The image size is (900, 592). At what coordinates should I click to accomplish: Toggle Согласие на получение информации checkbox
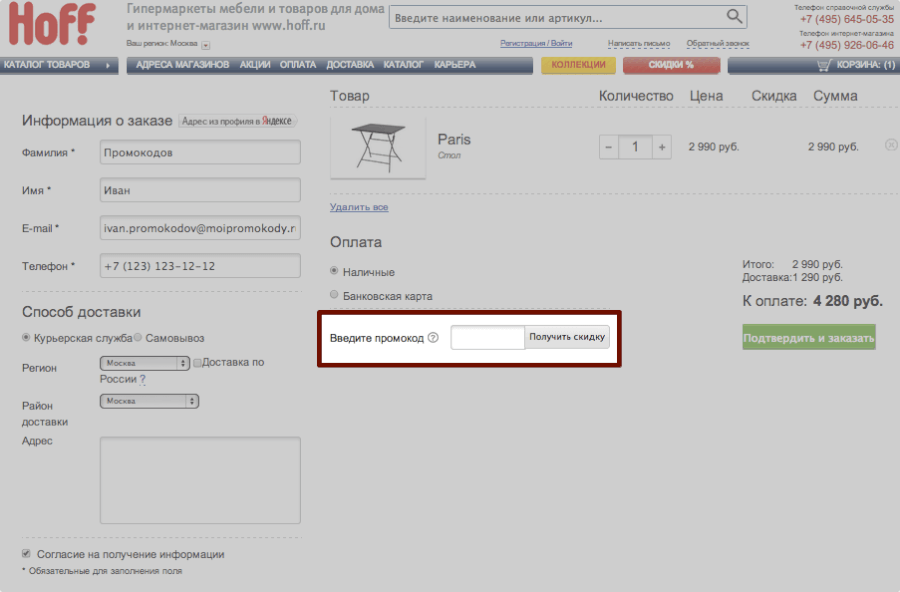point(26,554)
